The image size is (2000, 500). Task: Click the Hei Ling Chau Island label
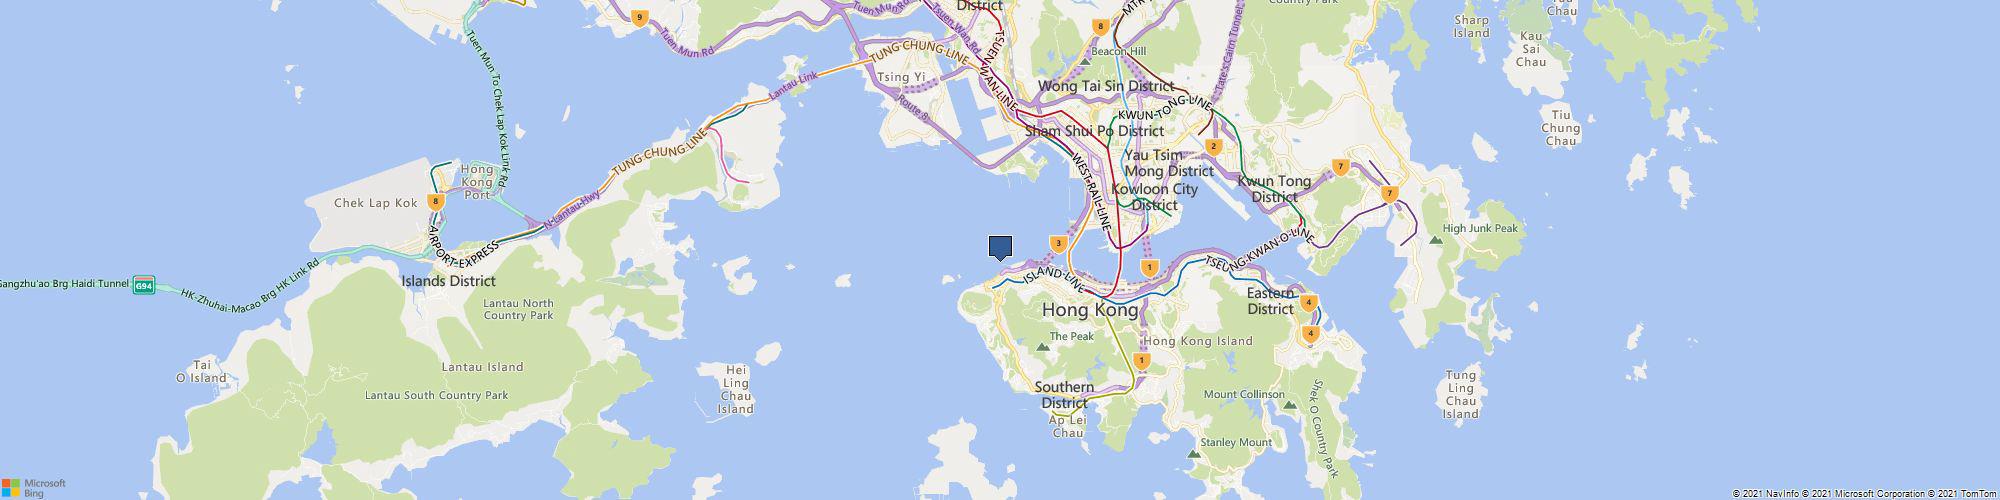point(735,390)
